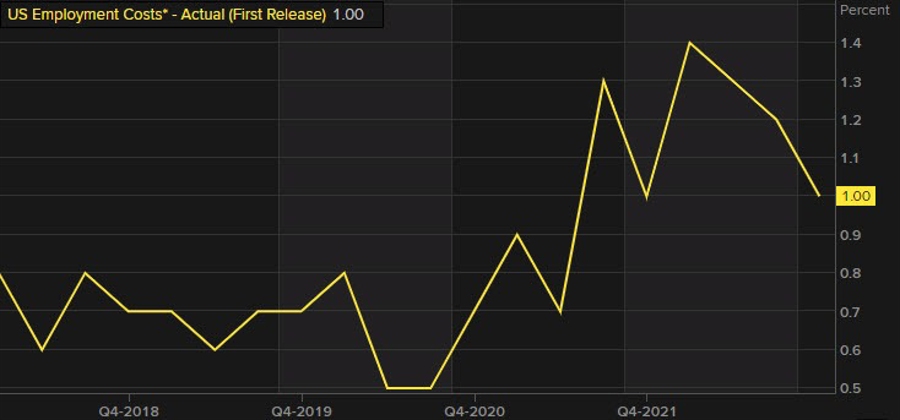Click the 1.1 y-axis tick label
Image resolution: width=900 pixels, height=420 pixels.
851,158
